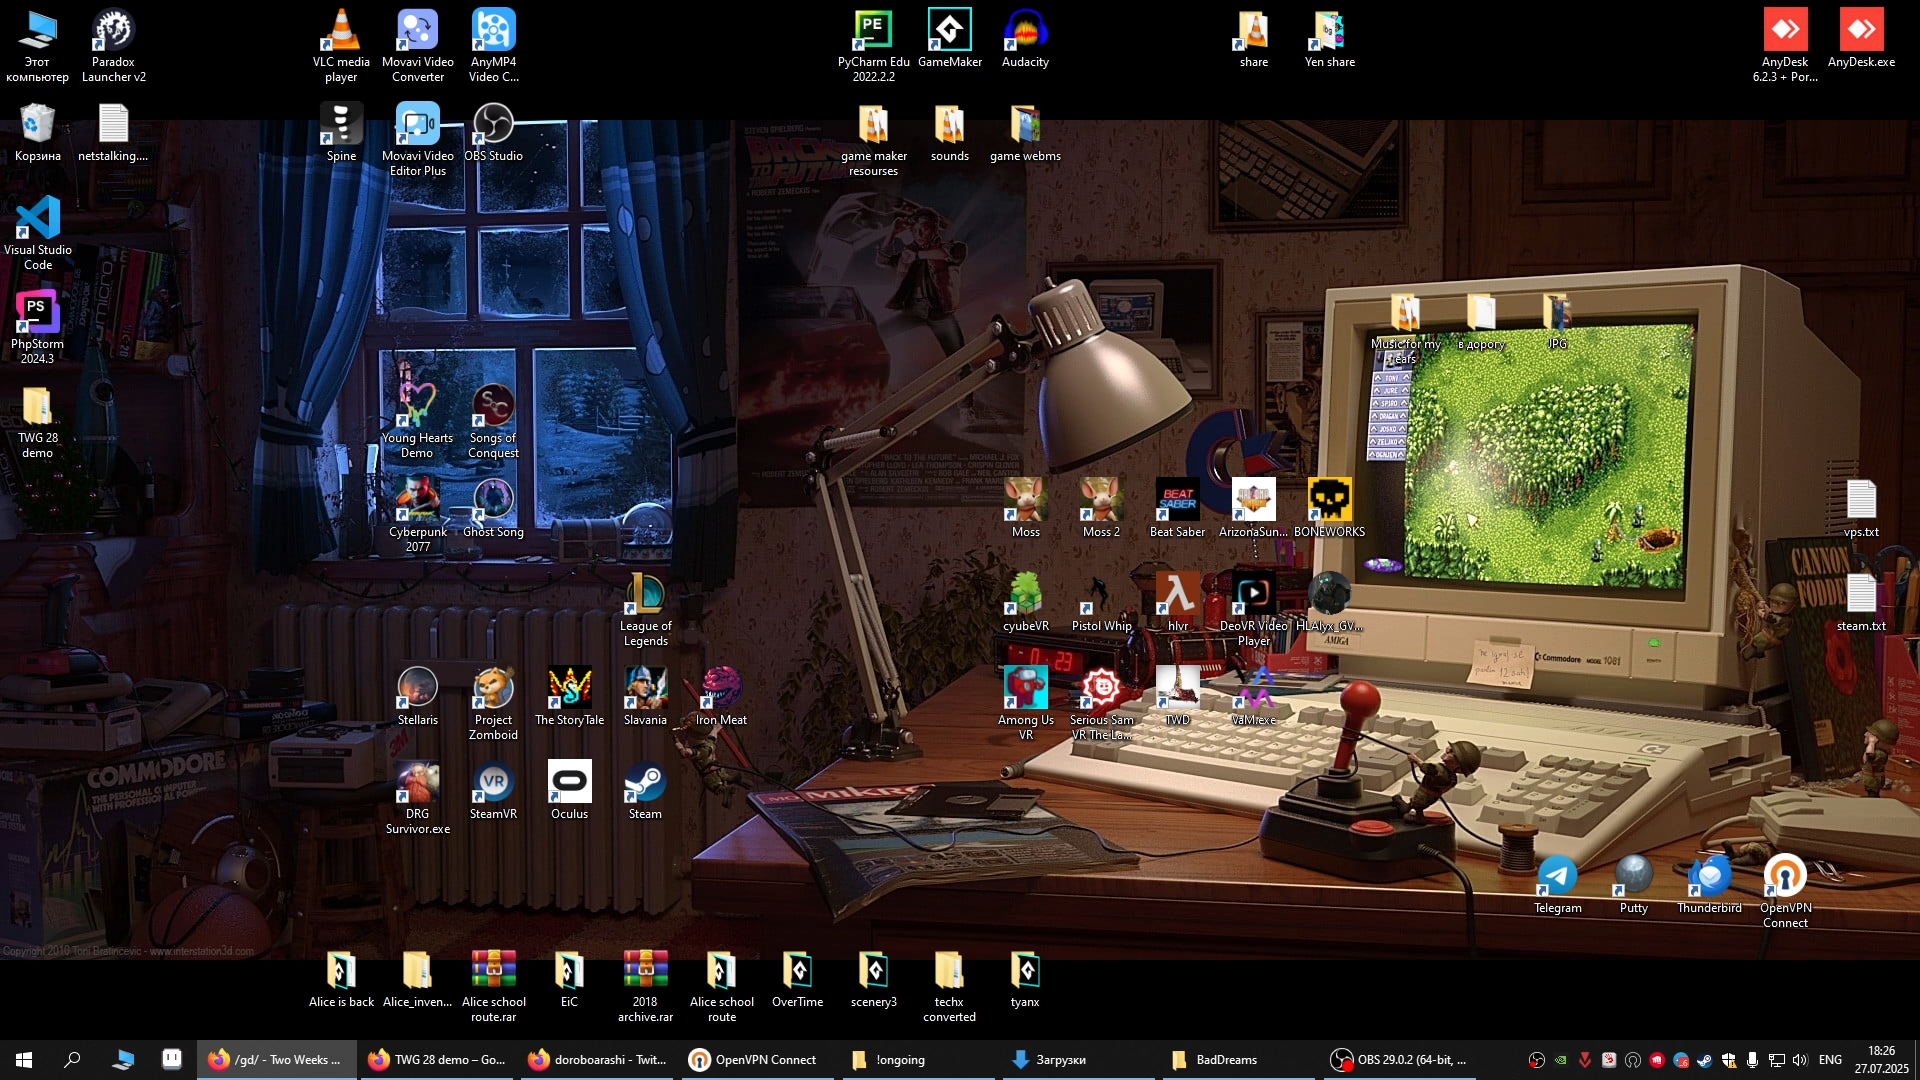Open the Telegram desktop shortcut
The image size is (1920, 1080).
pos(1557,877)
